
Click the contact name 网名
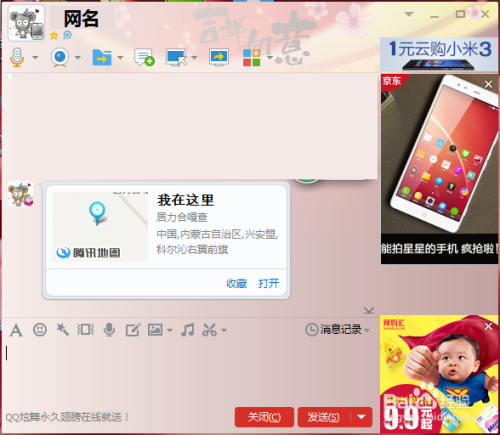81,19
